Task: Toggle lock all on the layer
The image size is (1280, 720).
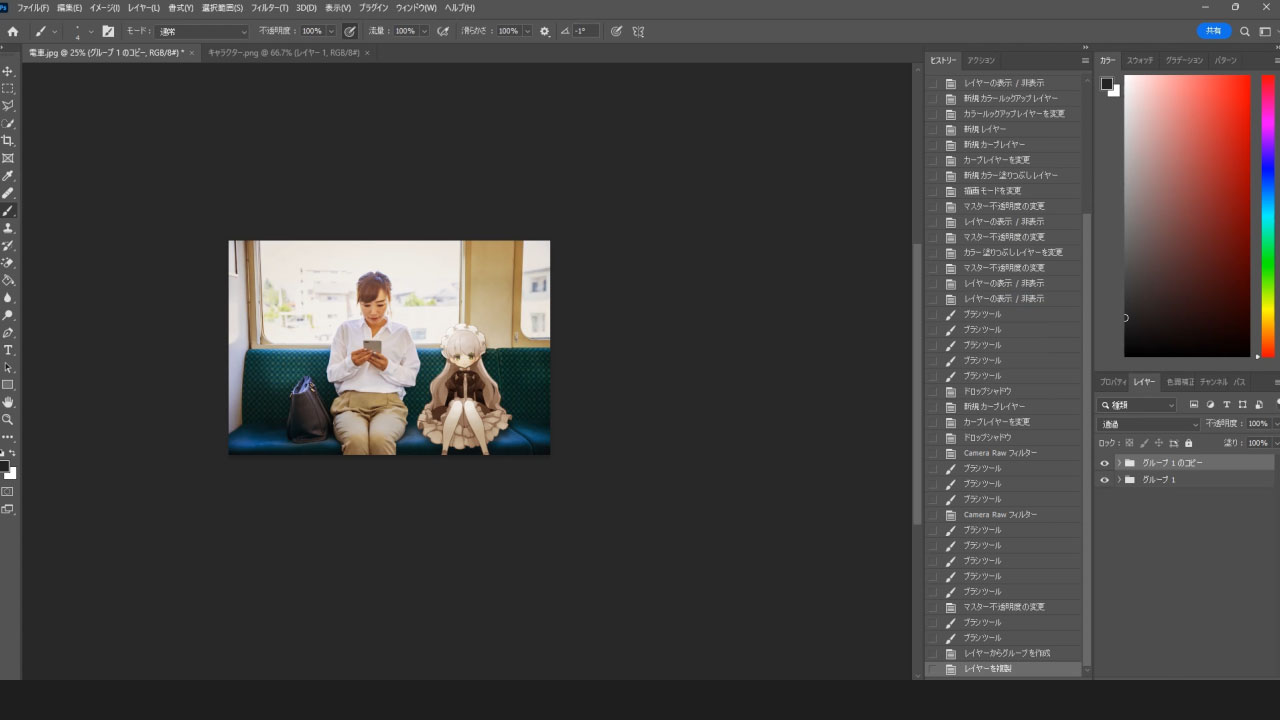Action: point(1188,443)
